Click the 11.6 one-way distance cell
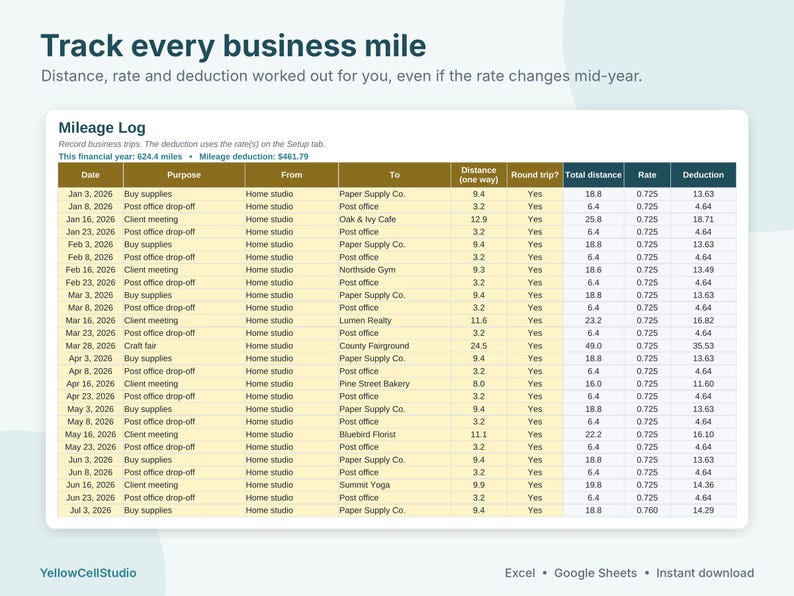This screenshot has width=794, height=596. 479,321
